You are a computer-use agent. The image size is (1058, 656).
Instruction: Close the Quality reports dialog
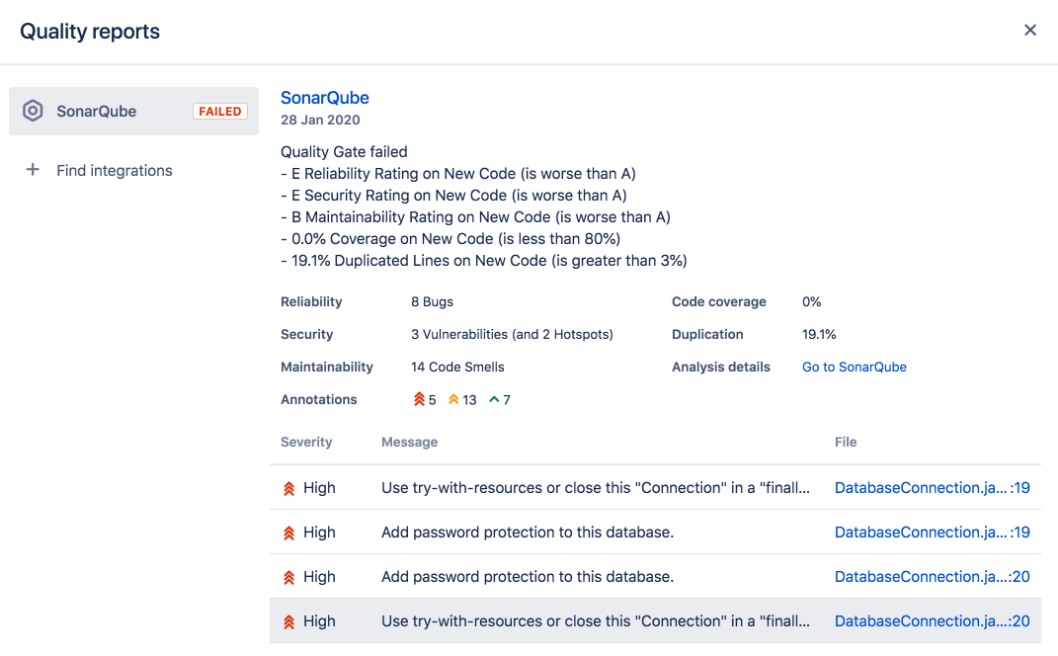1030,29
